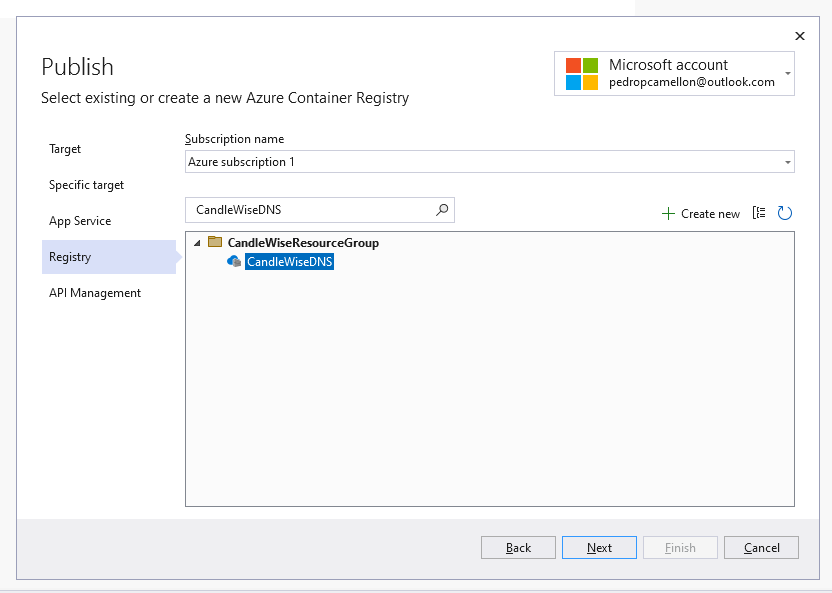The width and height of the screenshot is (832, 593).
Task: Switch to the Target step
Action: (x=64, y=149)
